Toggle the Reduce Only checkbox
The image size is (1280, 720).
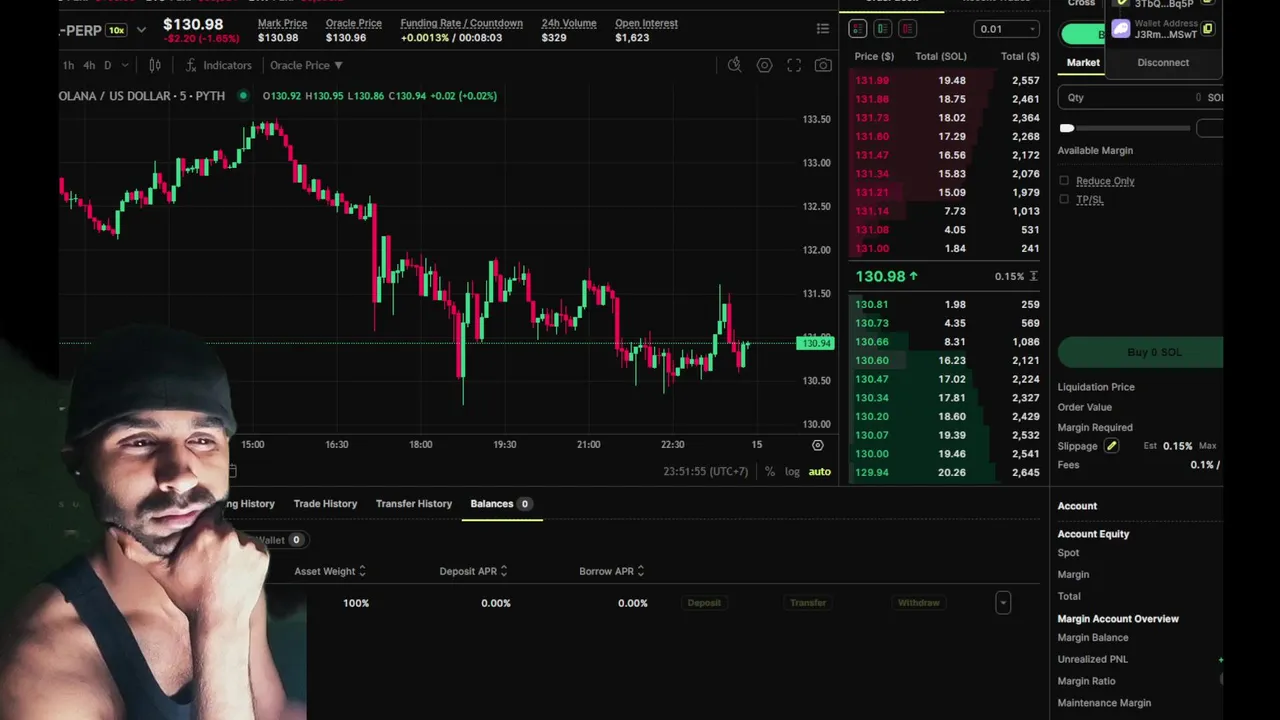(1064, 181)
